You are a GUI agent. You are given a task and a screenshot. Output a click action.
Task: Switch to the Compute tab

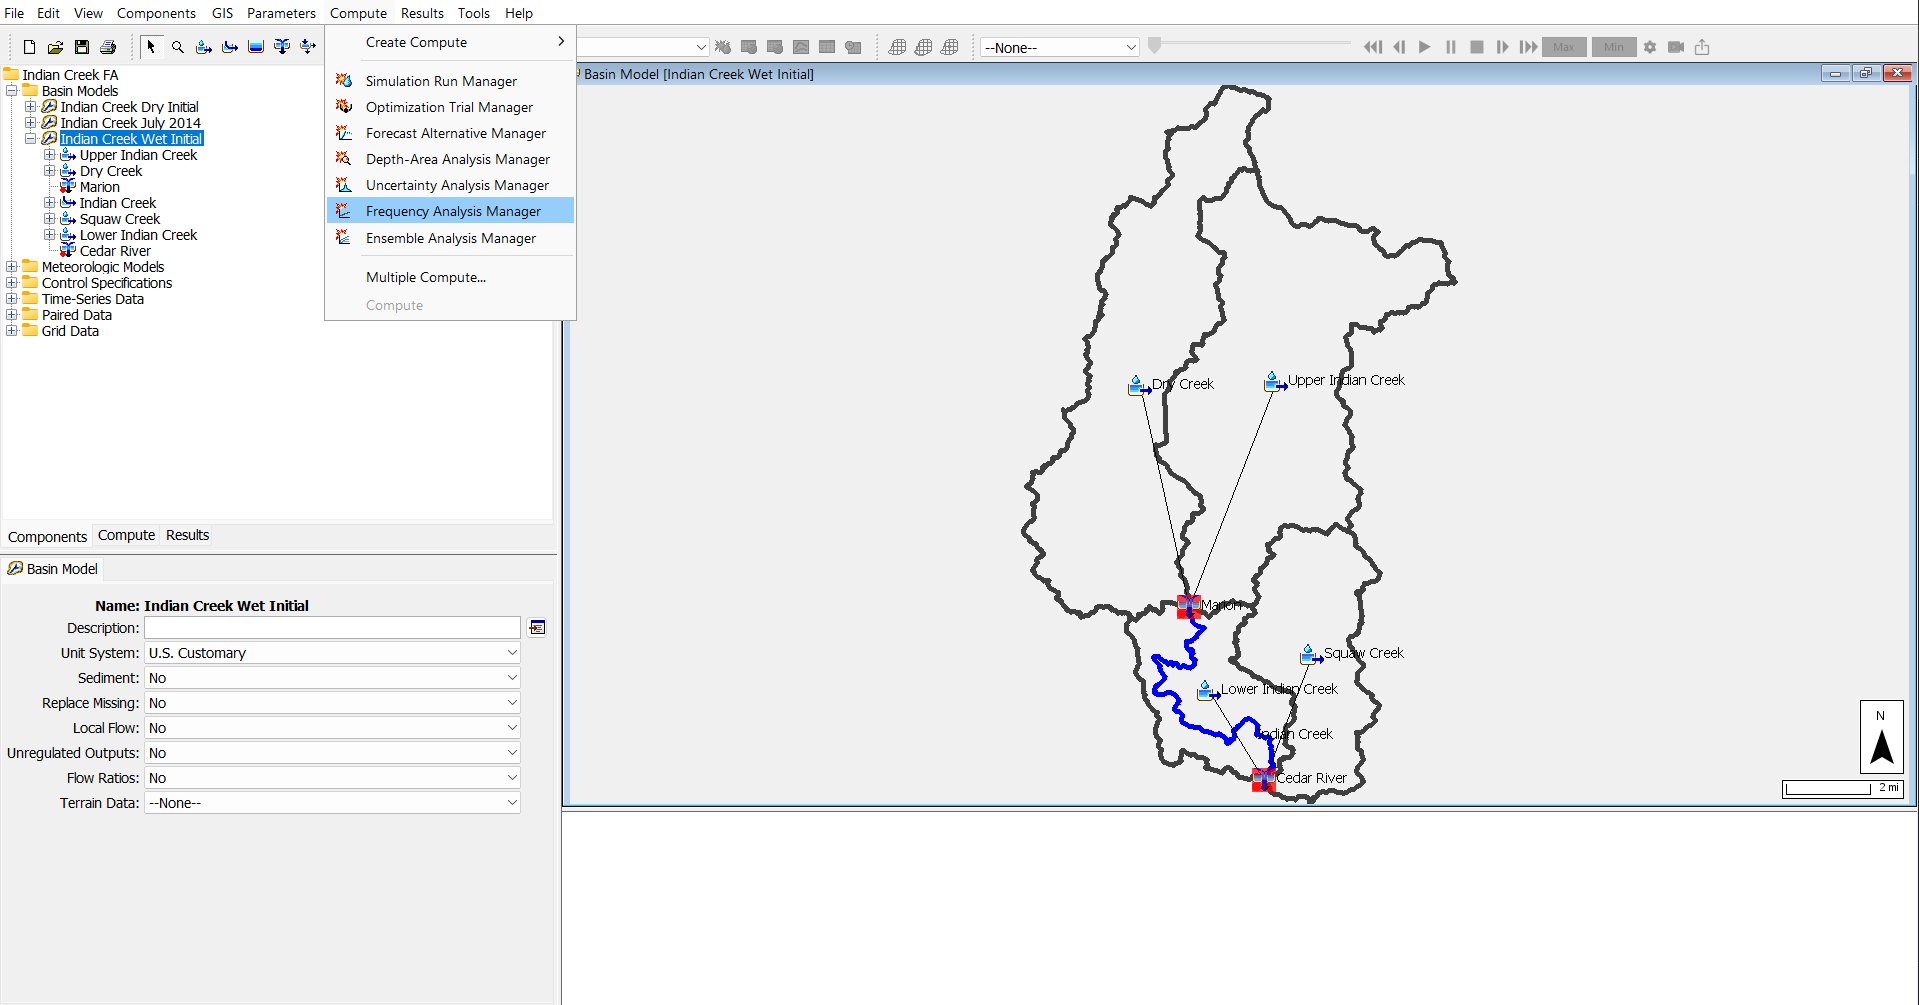[126, 536]
